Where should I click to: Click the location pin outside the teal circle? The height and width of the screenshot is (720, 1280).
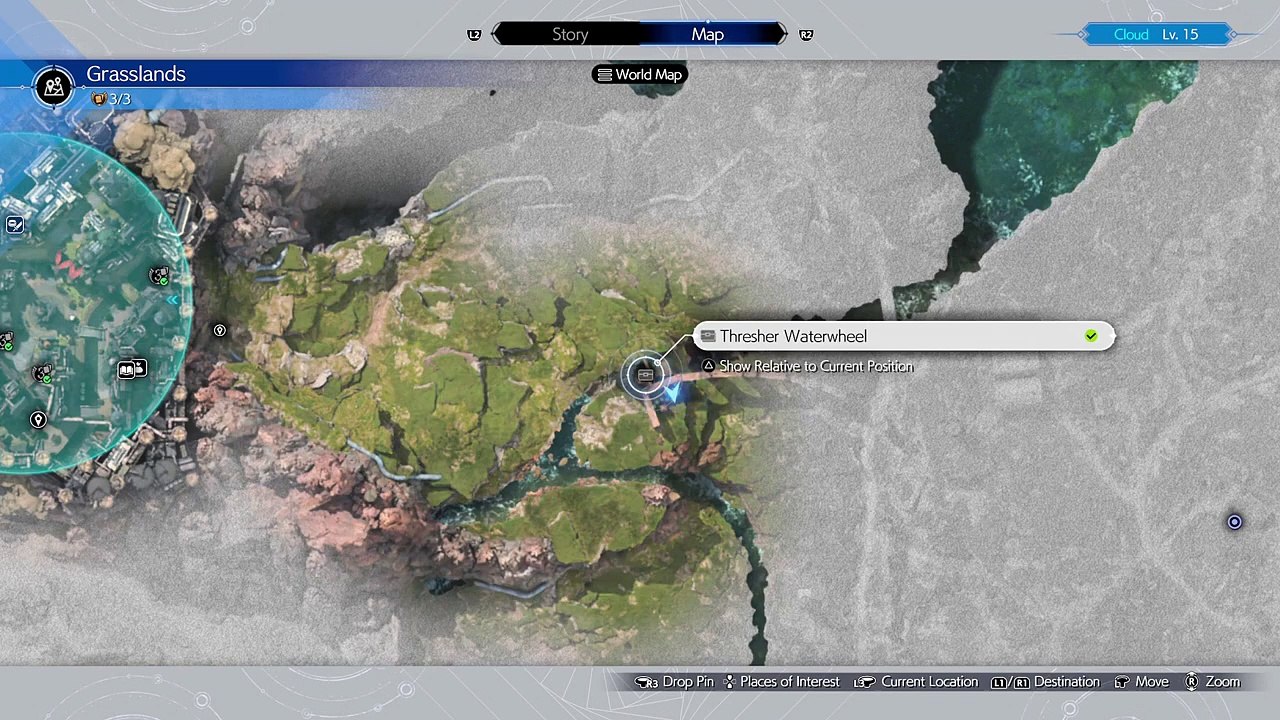(x=220, y=330)
